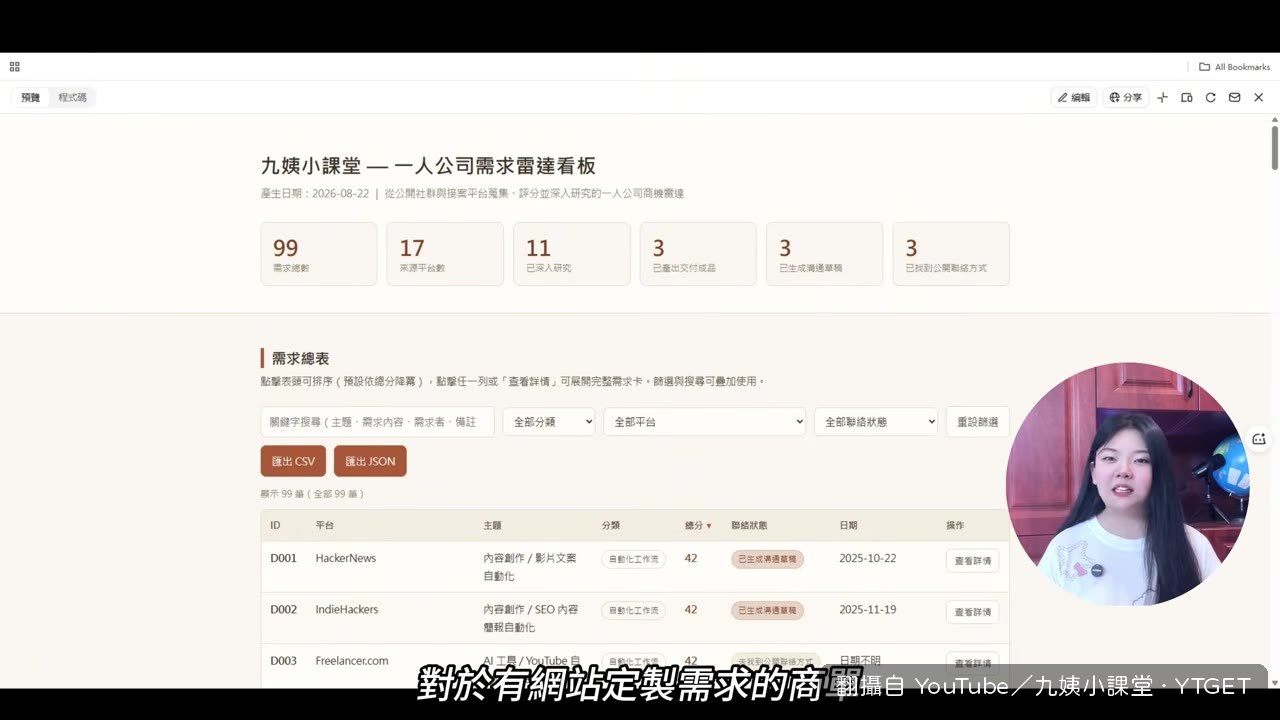Reload the preview with the refresh icon
This screenshot has height=720, width=1280.
coord(1211,97)
